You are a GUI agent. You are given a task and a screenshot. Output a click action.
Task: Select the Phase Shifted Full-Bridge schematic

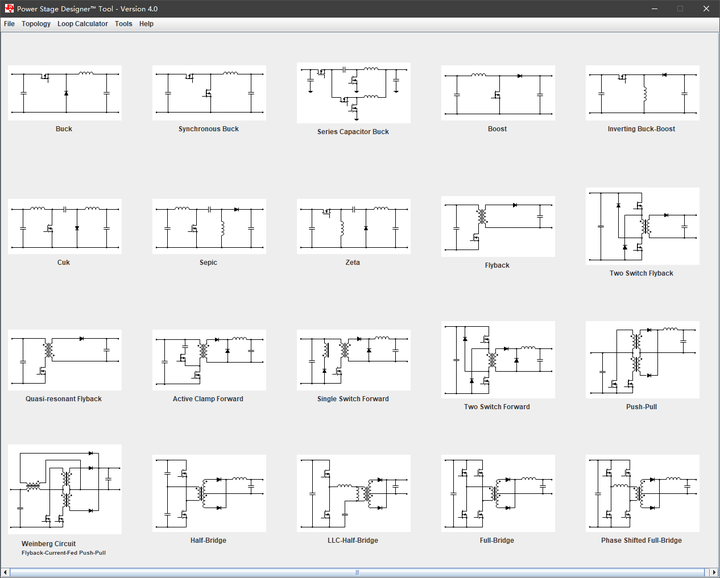(642, 494)
